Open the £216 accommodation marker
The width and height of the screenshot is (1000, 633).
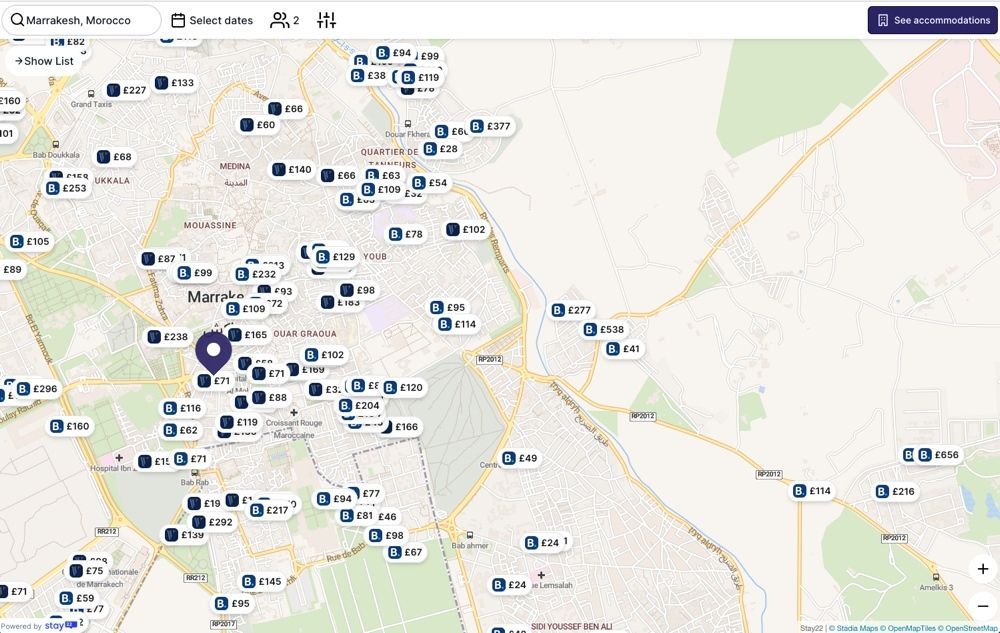(895, 491)
